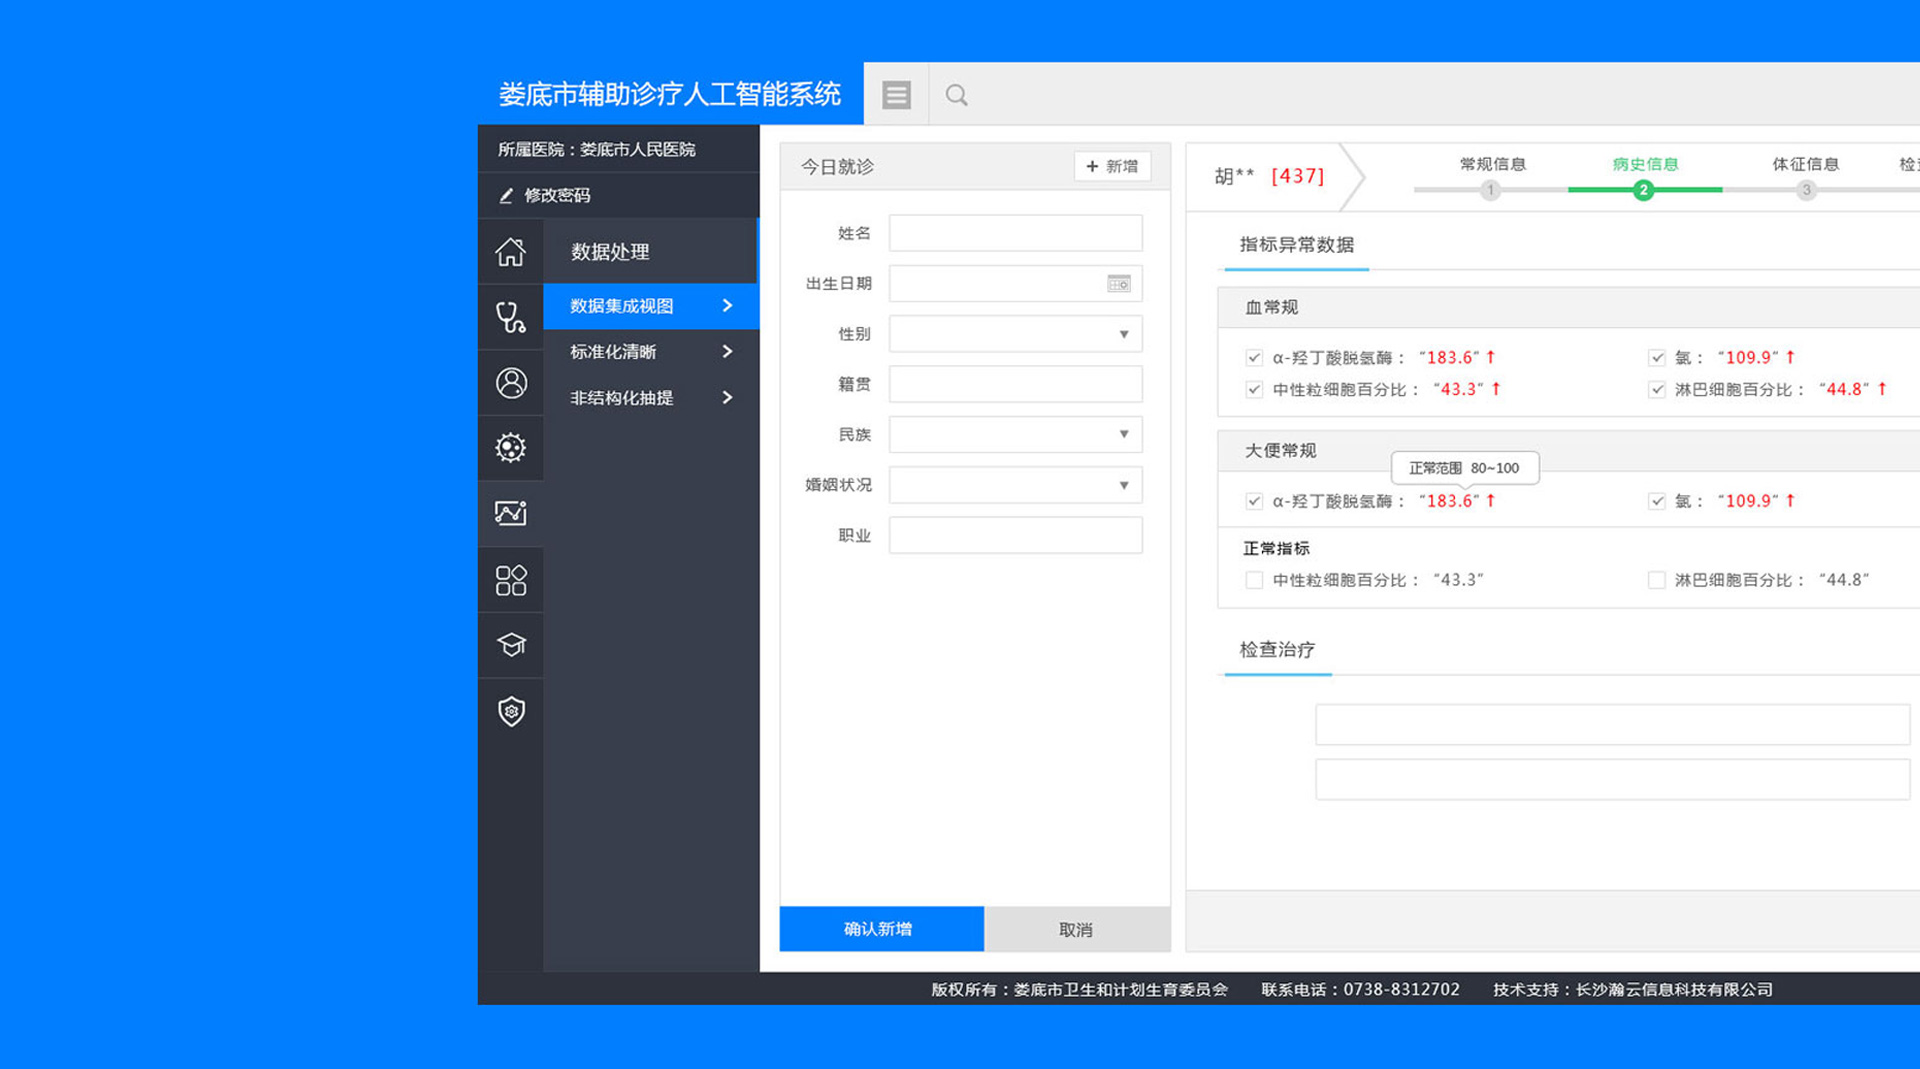The image size is (1920, 1069).
Task: Open the 婚姻状况 dropdown
Action: (x=1015, y=485)
